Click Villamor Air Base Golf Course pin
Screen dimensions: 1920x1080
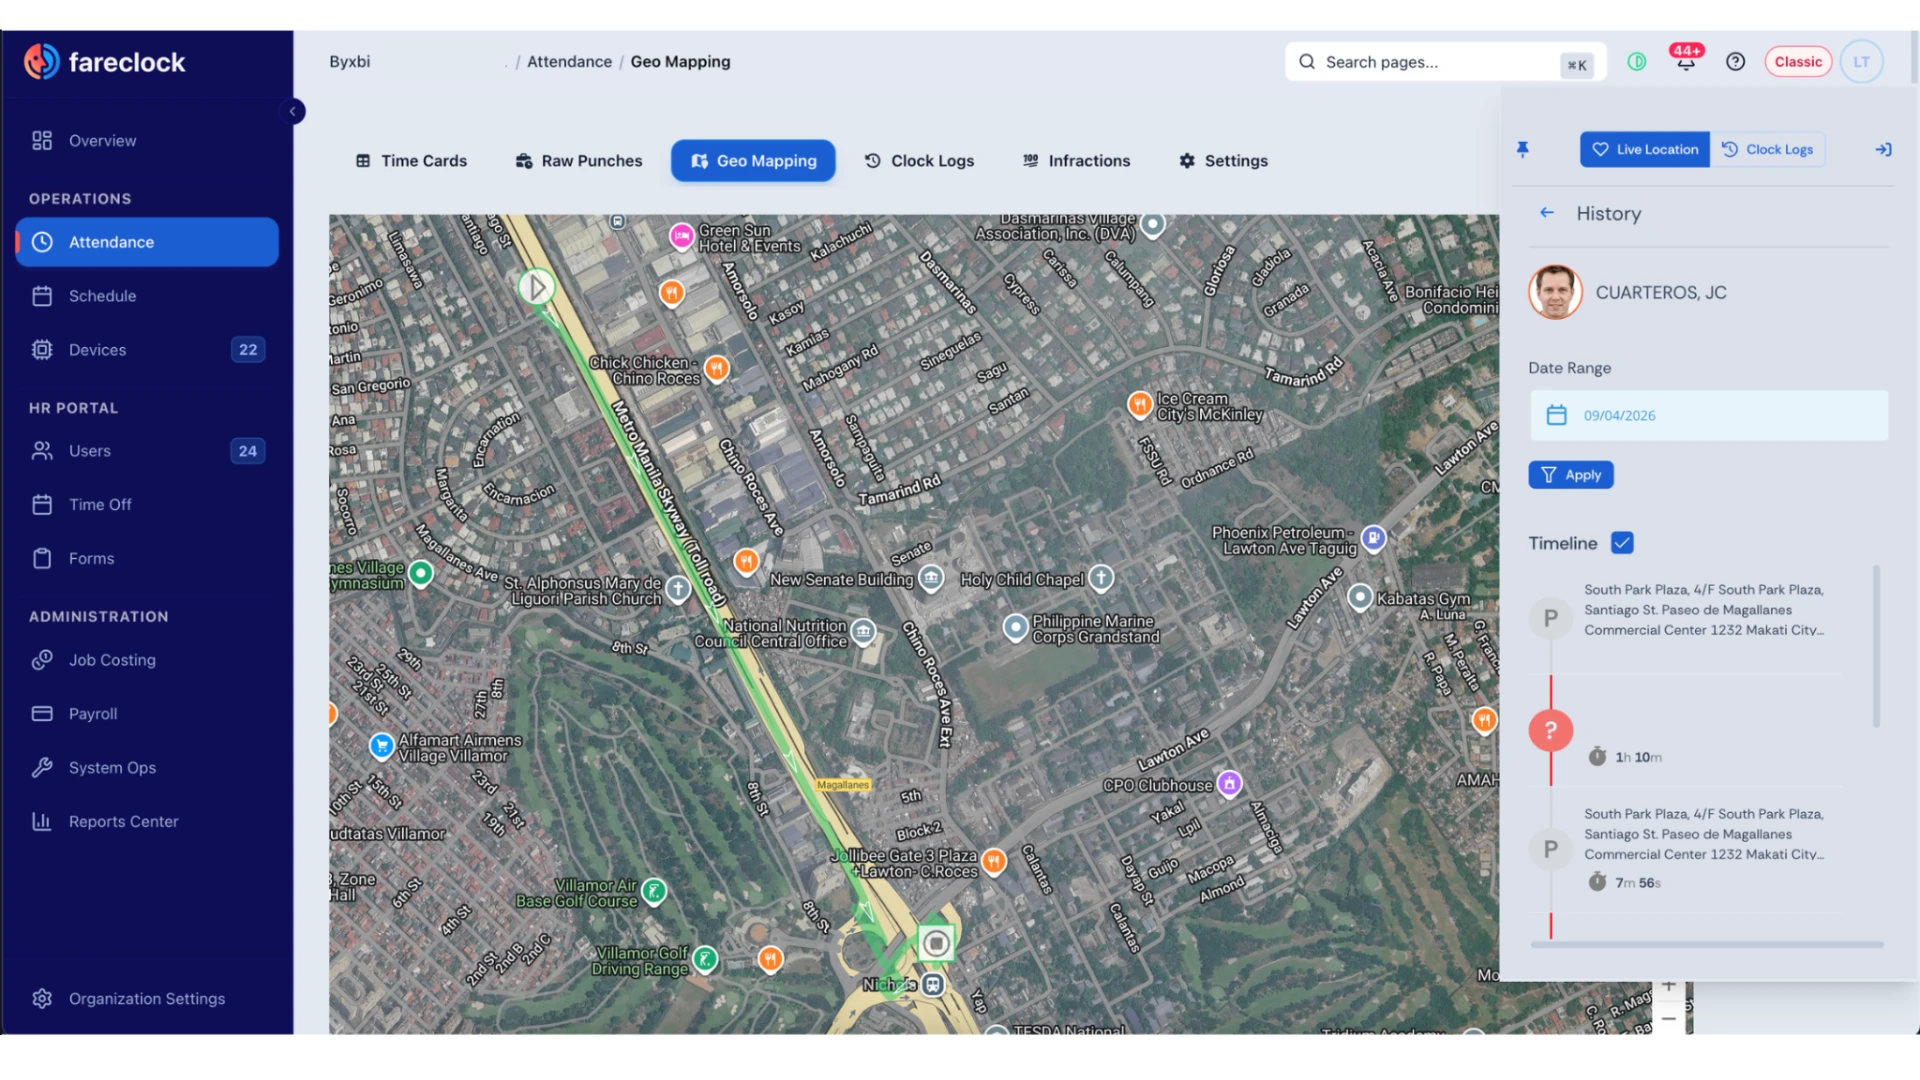[x=654, y=890]
